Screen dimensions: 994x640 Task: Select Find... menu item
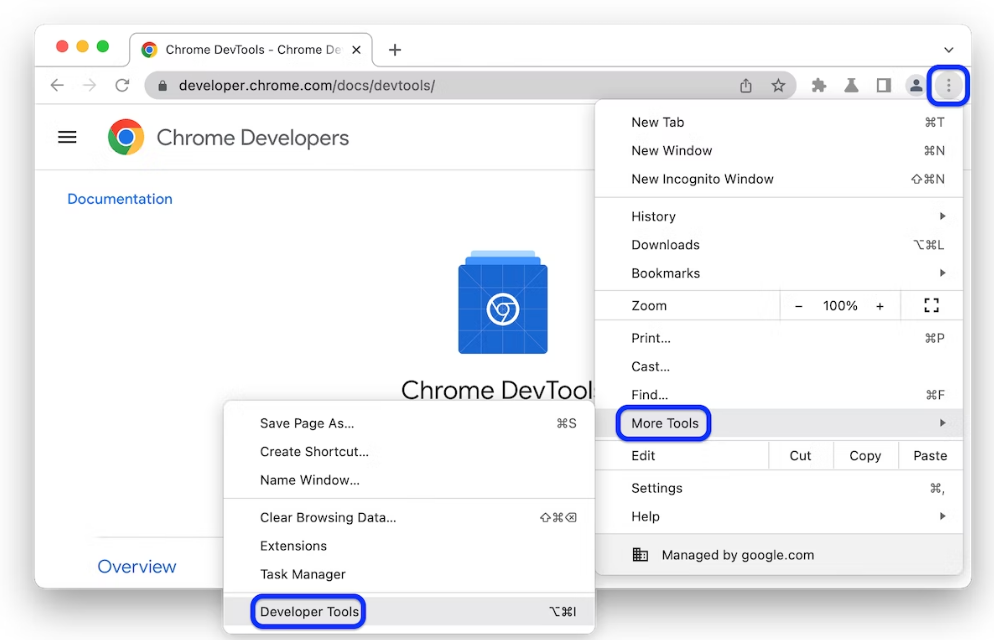tap(778, 395)
